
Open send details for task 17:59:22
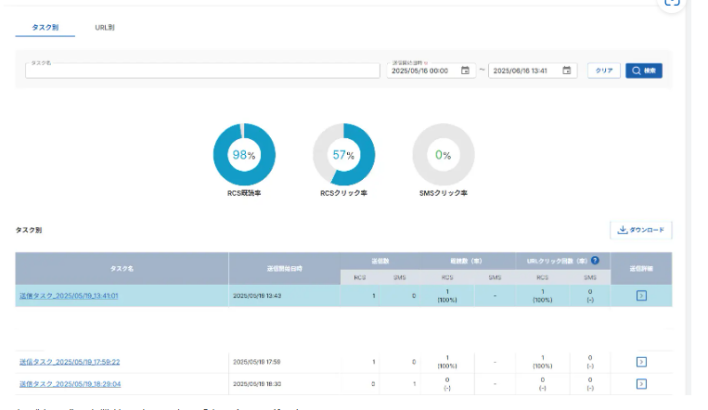point(642,361)
